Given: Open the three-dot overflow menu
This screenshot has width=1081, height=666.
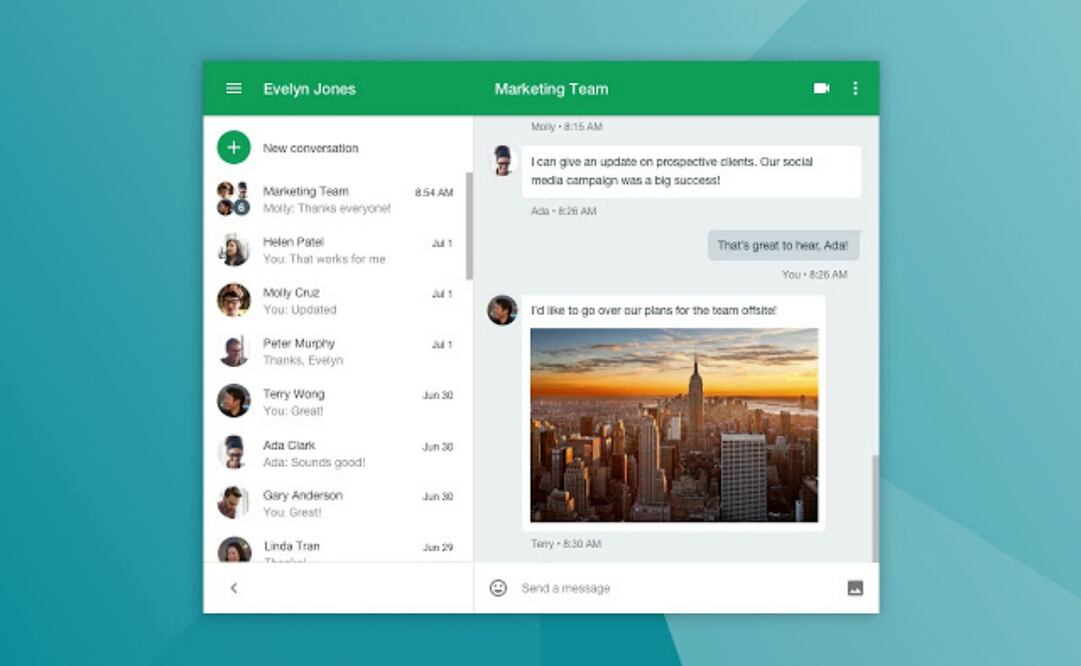Looking at the screenshot, I should (855, 88).
